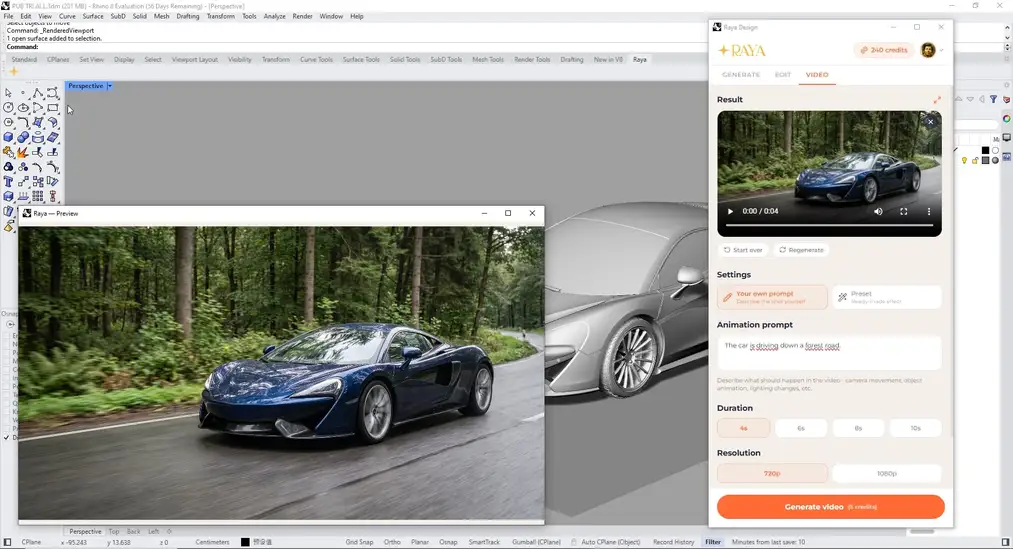The height and width of the screenshot is (549, 1013).
Task: Select the Text object tool
Action: pos(8,181)
